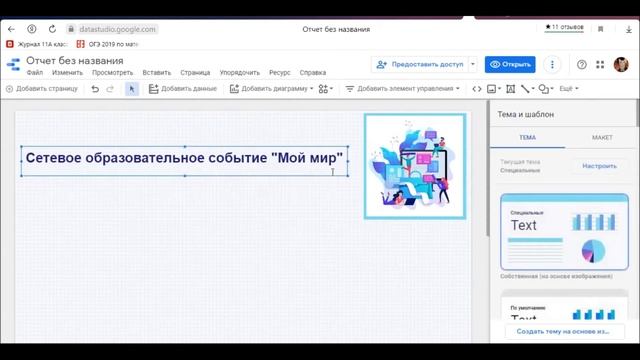640x360 pixels.
Task: Click the user account avatar
Action: 621,64
